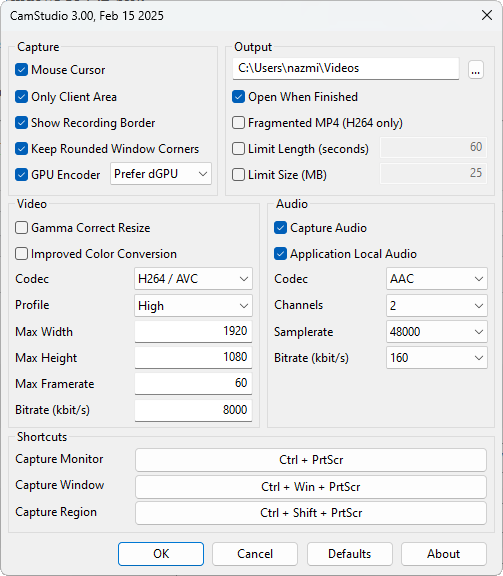Confirm settings with OK
This screenshot has height=576, width=503.
tap(161, 554)
